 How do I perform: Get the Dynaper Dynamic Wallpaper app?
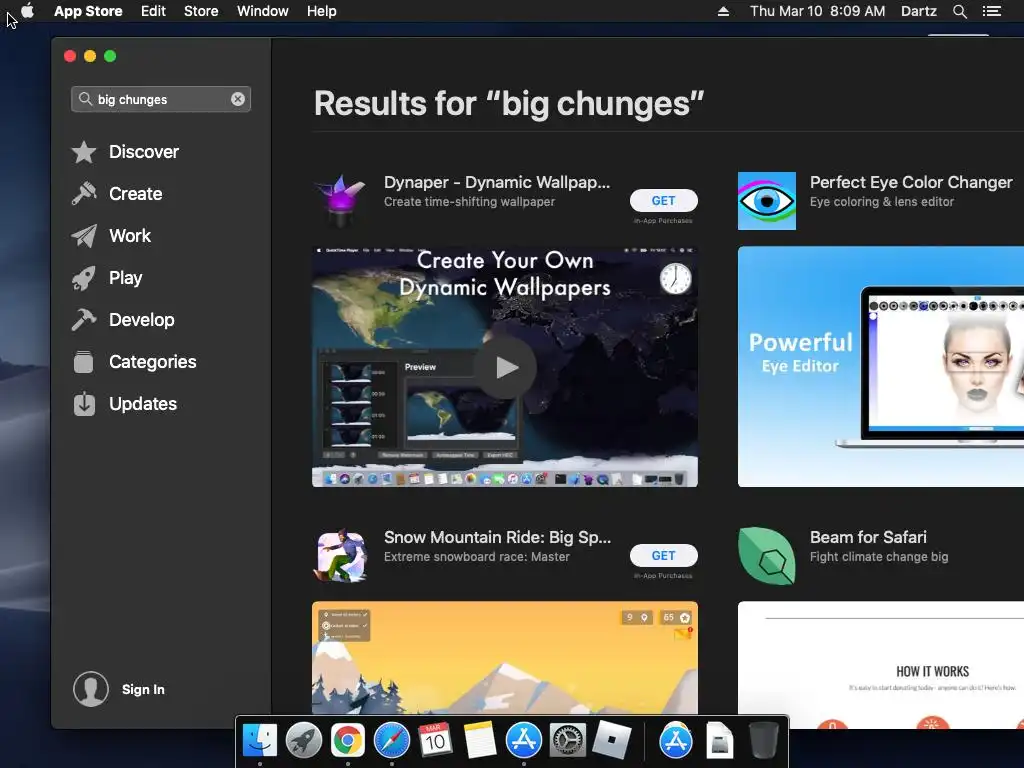point(664,200)
